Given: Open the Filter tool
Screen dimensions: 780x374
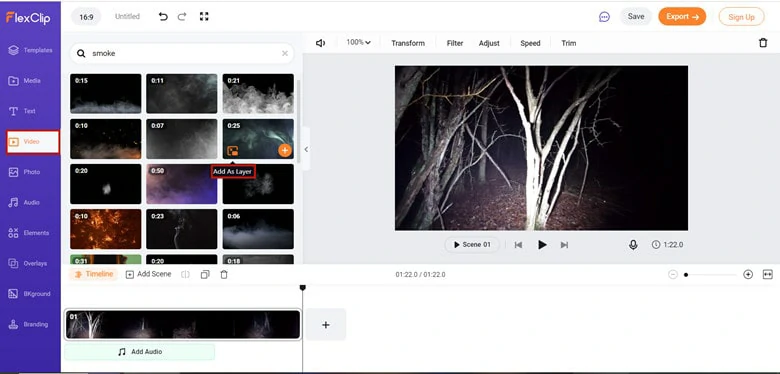Looking at the screenshot, I should pyautogui.click(x=455, y=43).
